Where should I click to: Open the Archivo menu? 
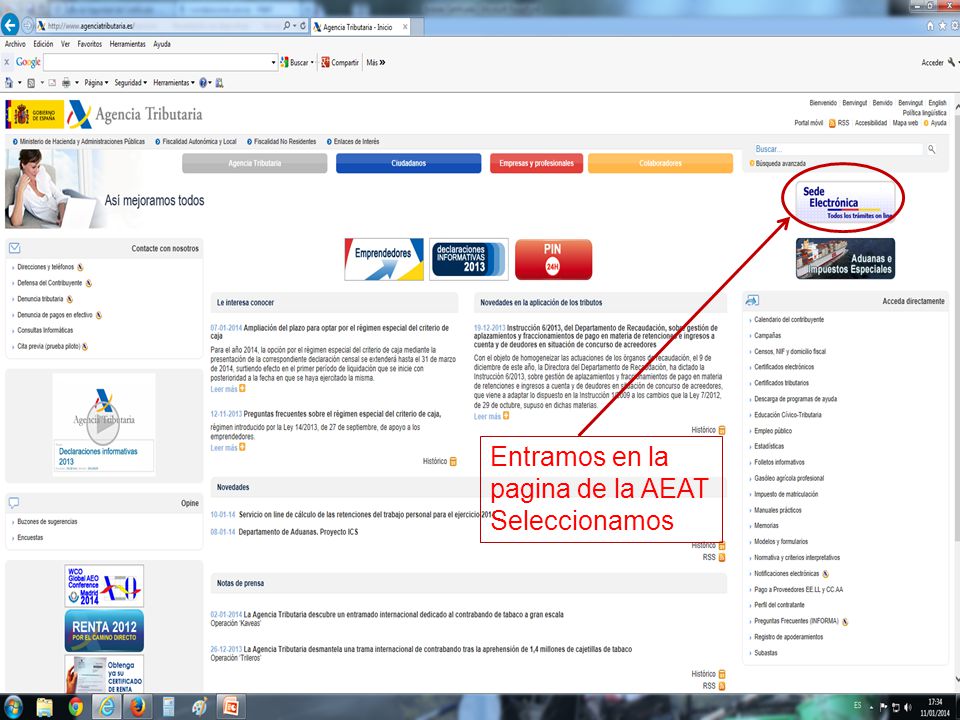point(15,44)
